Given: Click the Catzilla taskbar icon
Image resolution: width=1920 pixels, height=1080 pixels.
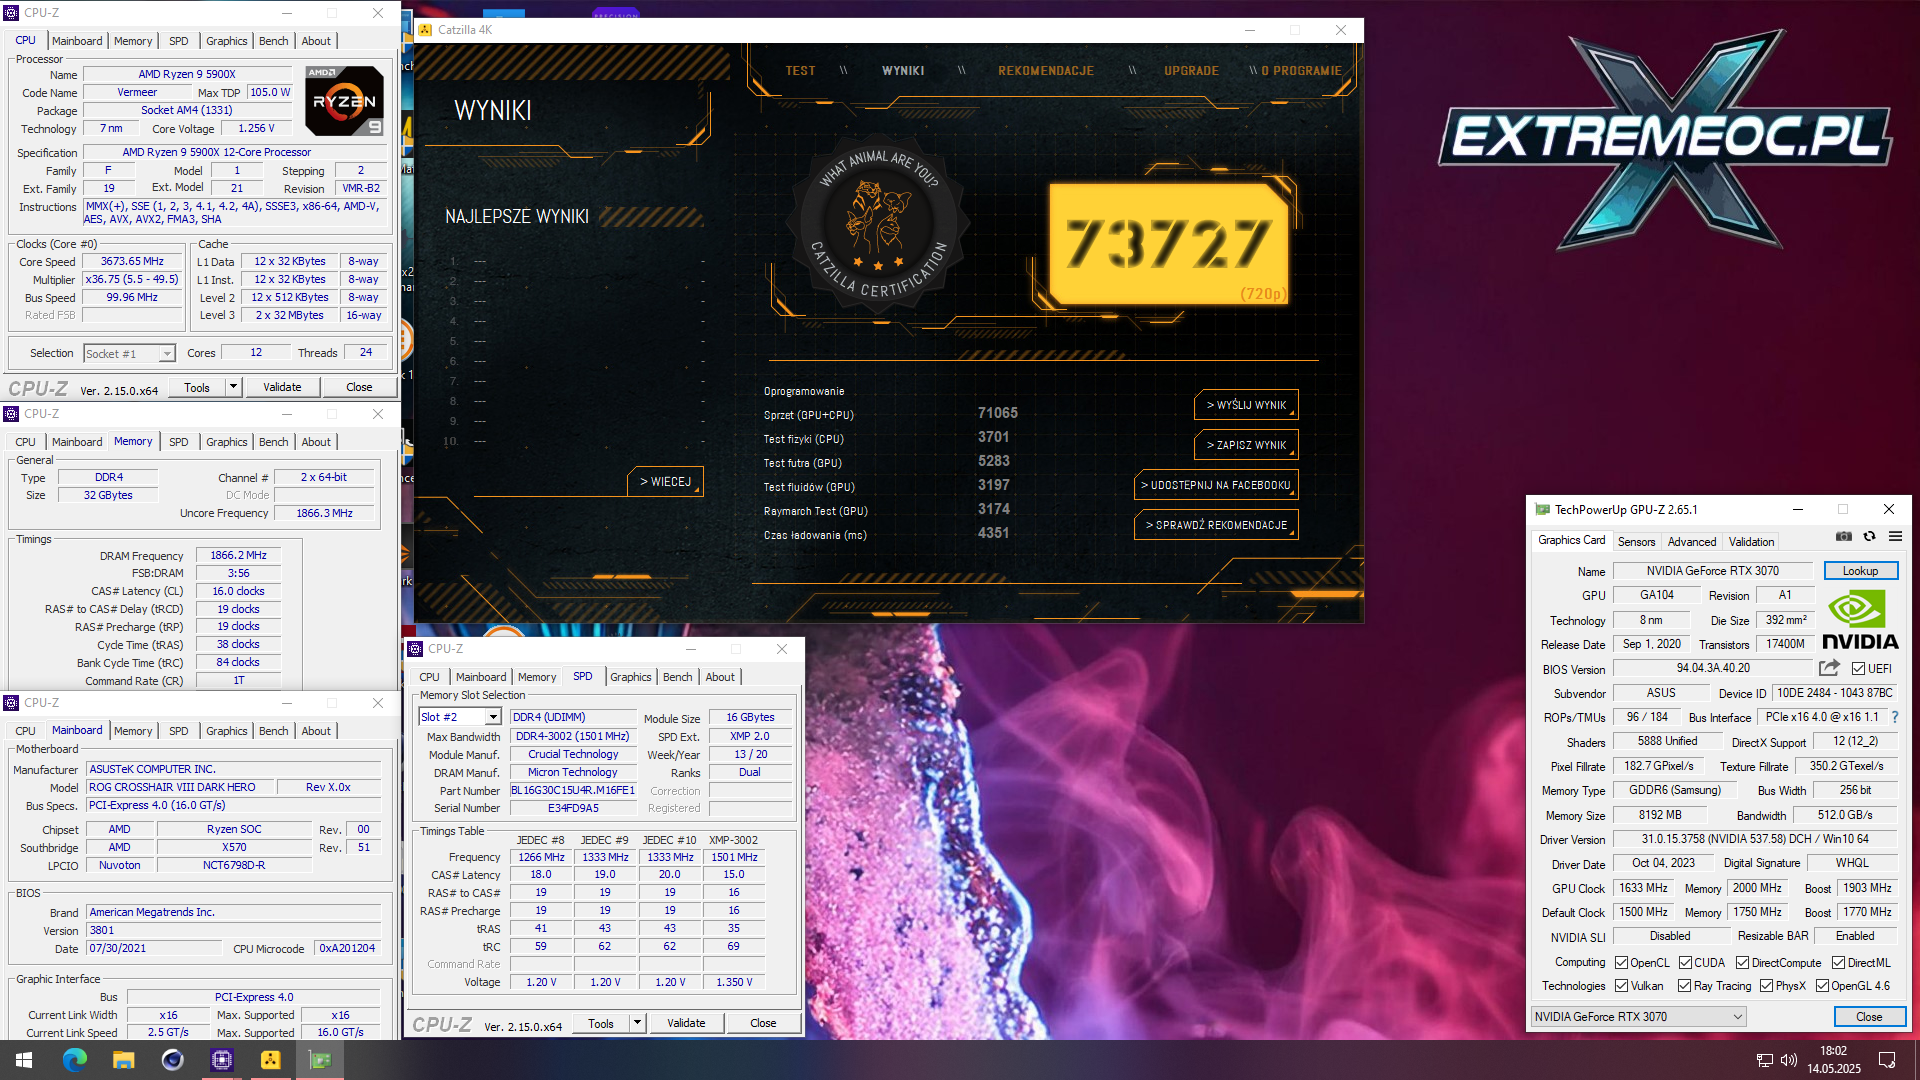Looking at the screenshot, I should point(270,1060).
